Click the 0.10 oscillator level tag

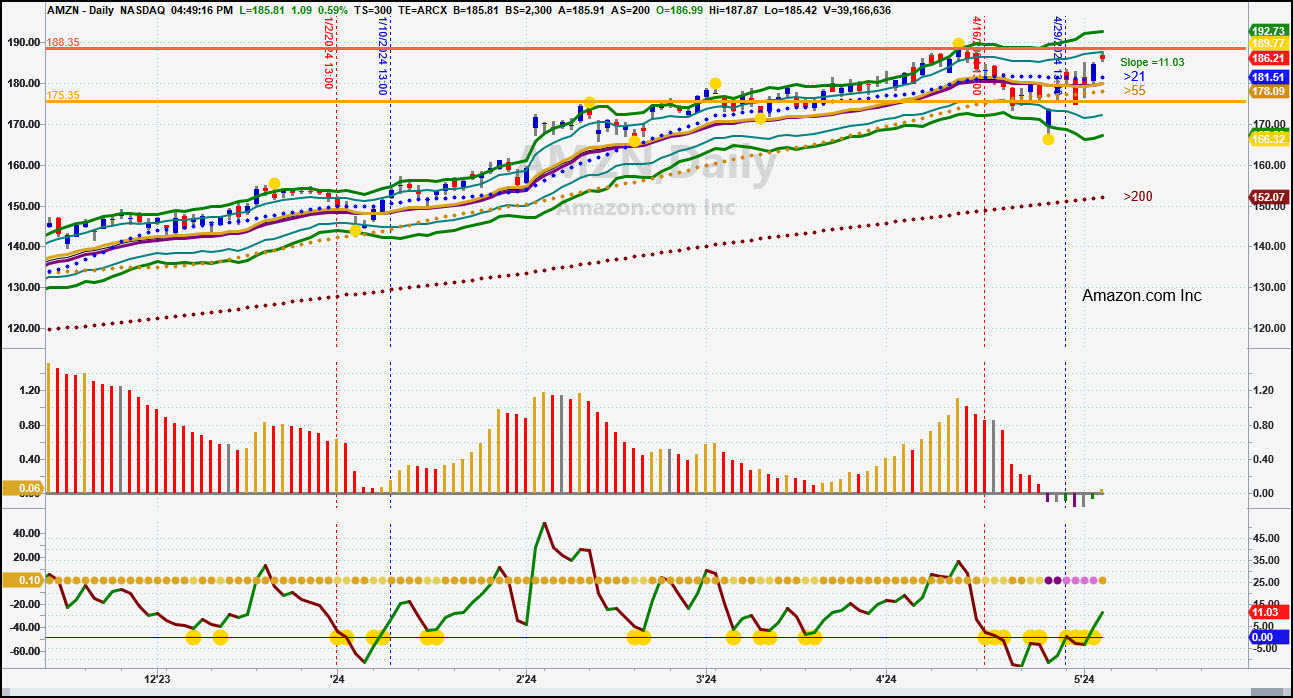pos(23,580)
